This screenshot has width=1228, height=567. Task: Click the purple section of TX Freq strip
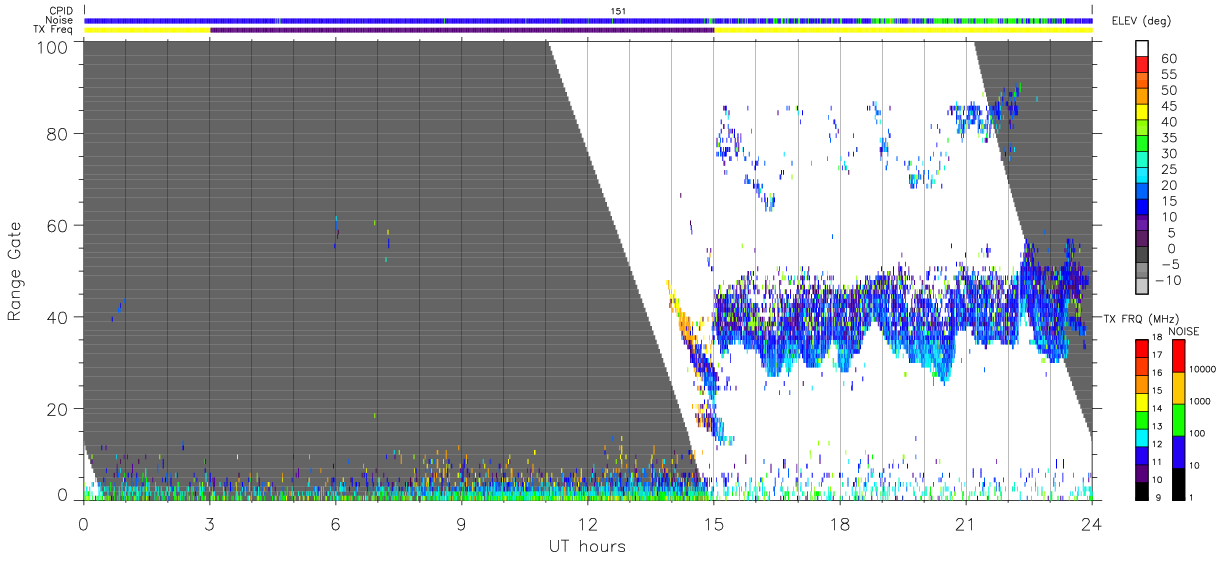pyautogui.click(x=462, y=30)
